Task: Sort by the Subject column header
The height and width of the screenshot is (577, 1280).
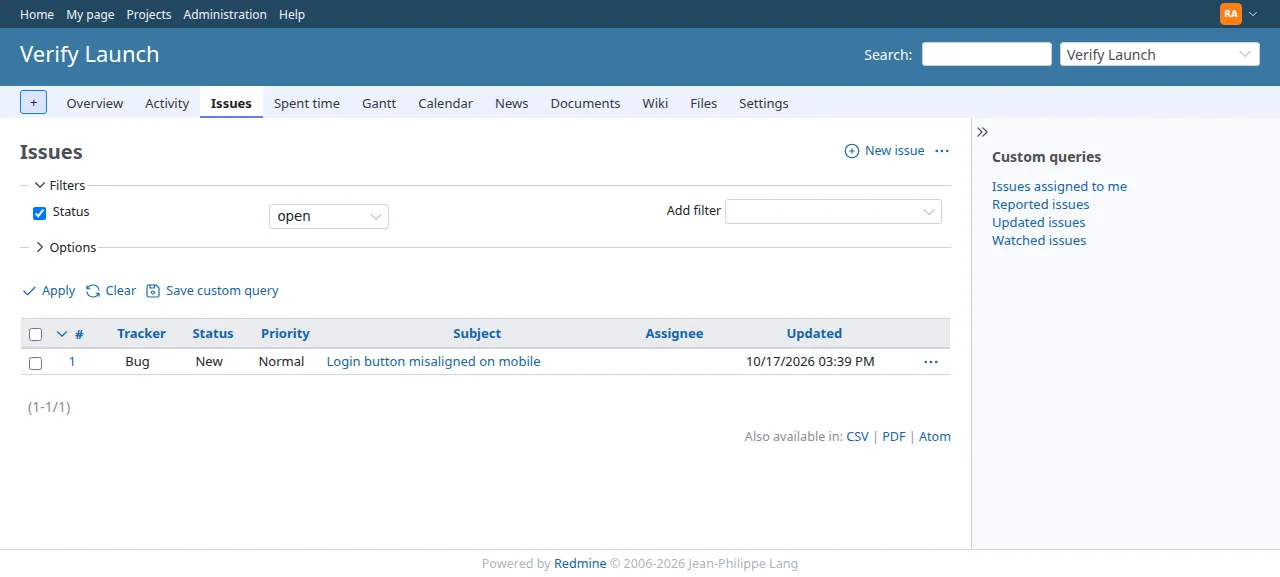Action: 477,334
